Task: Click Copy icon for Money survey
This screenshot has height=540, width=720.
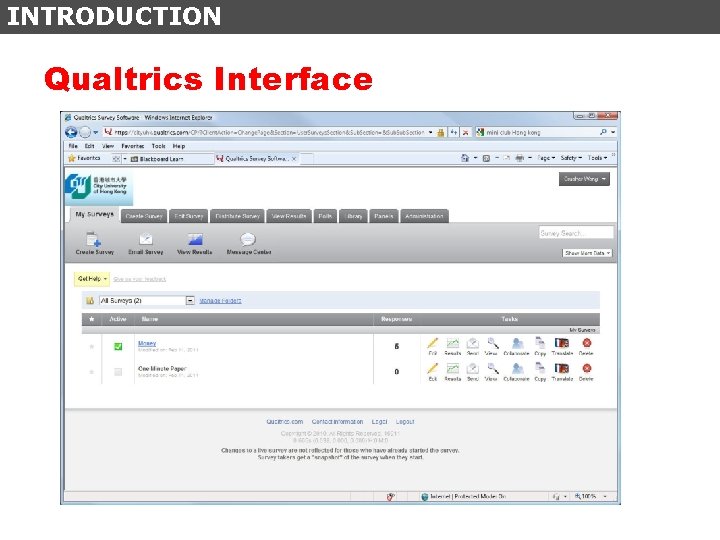Action: [540, 343]
